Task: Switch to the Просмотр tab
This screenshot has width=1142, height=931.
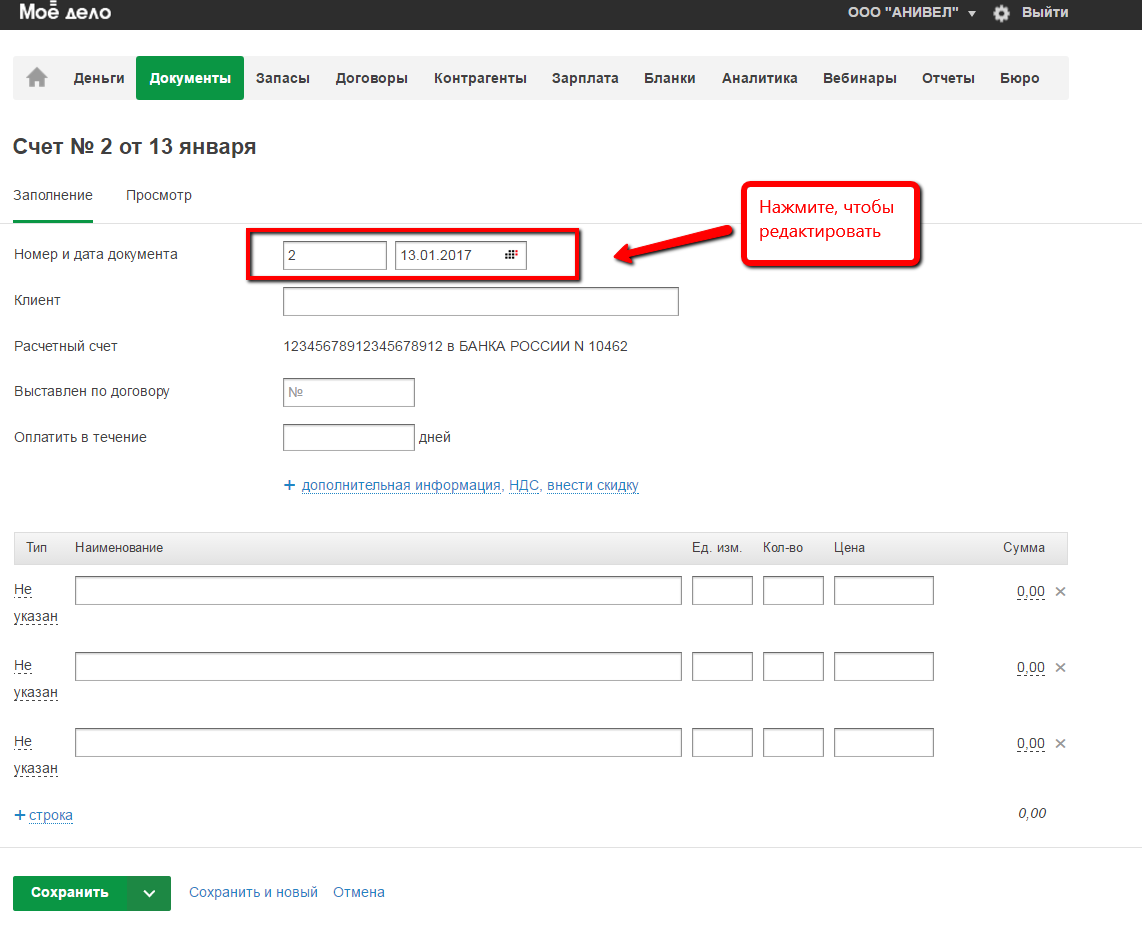Action: tap(159, 195)
